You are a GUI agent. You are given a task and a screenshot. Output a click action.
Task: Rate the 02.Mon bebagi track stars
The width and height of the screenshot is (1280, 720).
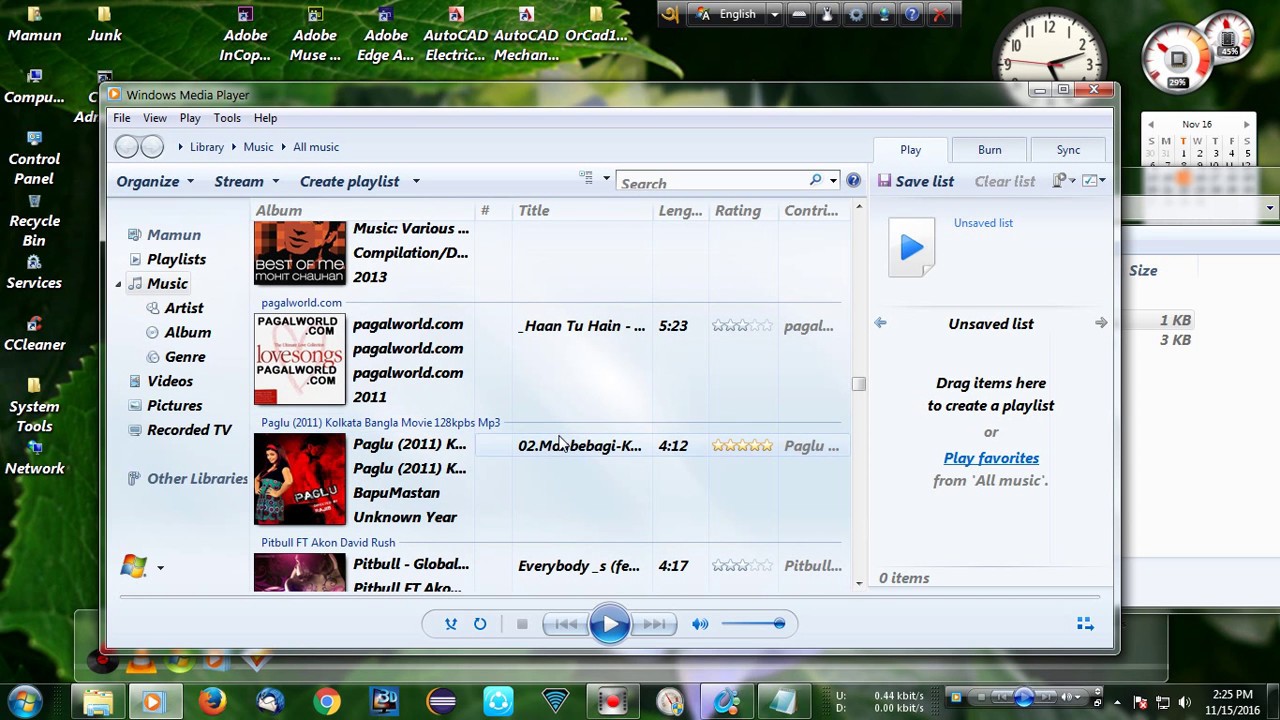(742, 446)
